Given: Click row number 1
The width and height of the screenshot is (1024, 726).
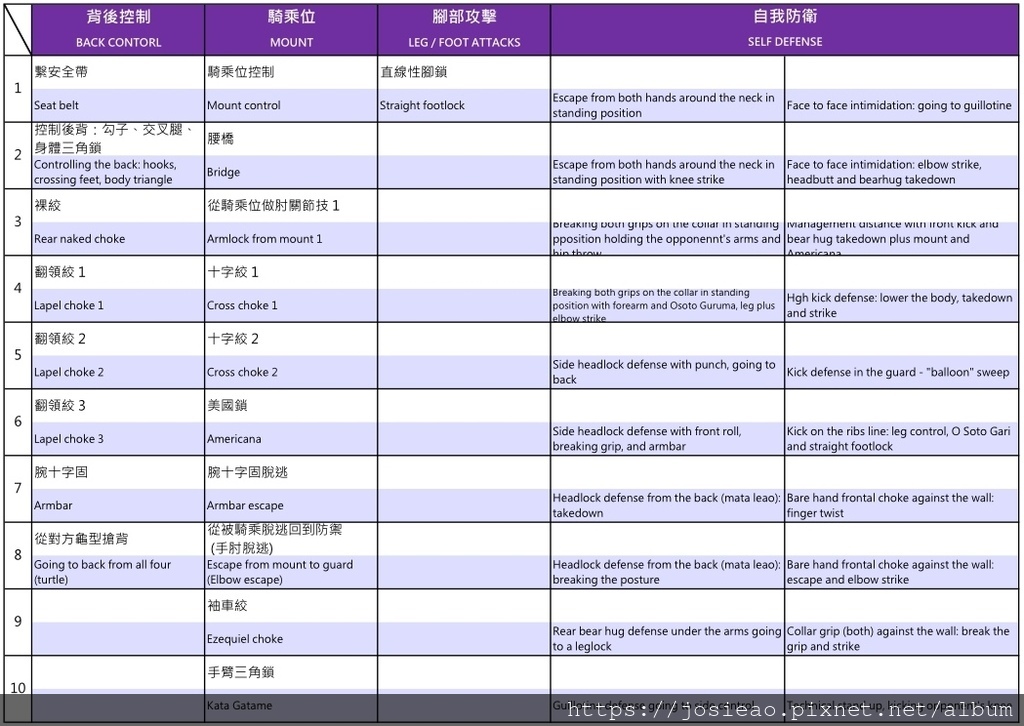Looking at the screenshot, I should click(18, 88).
